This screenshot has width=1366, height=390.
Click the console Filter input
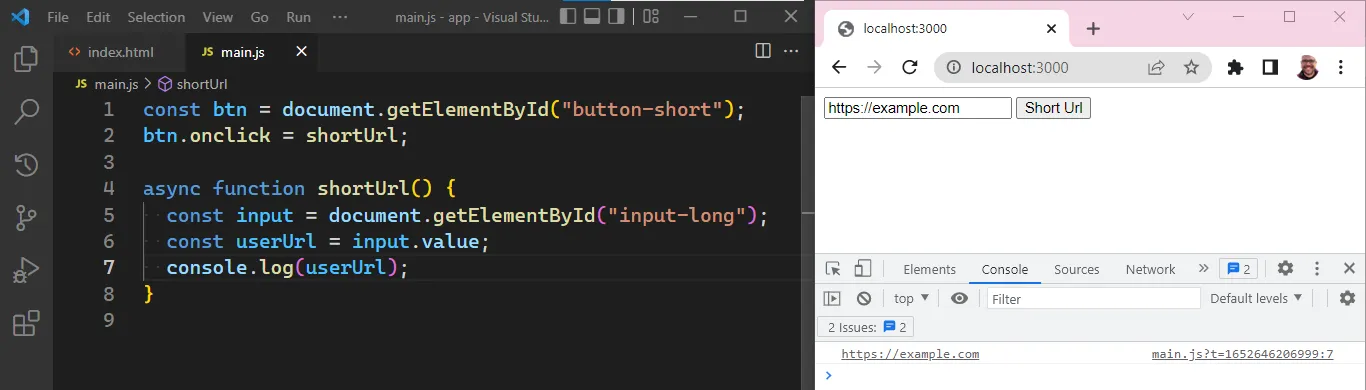point(1093,298)
